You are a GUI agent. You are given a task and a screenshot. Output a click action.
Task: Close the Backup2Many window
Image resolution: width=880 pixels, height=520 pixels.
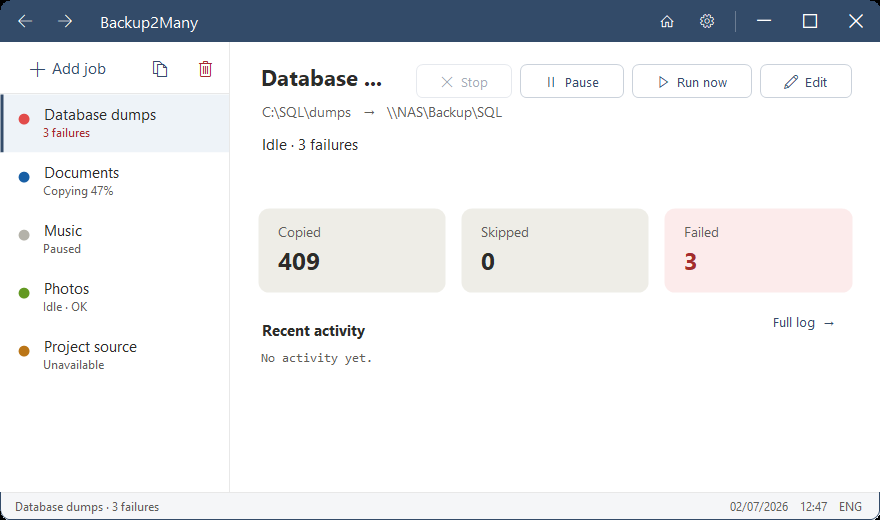point(855,21)
